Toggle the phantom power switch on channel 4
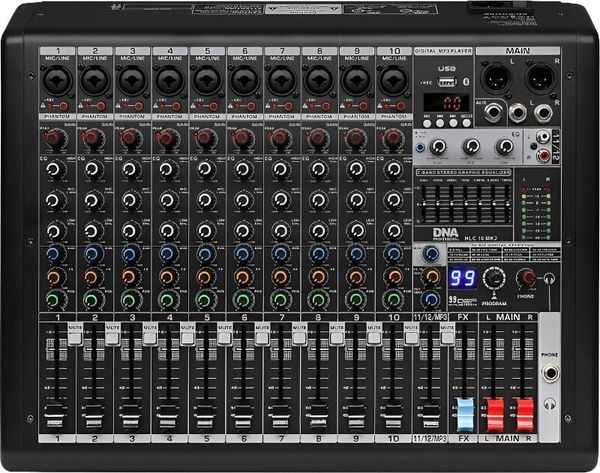 (174, 105)
